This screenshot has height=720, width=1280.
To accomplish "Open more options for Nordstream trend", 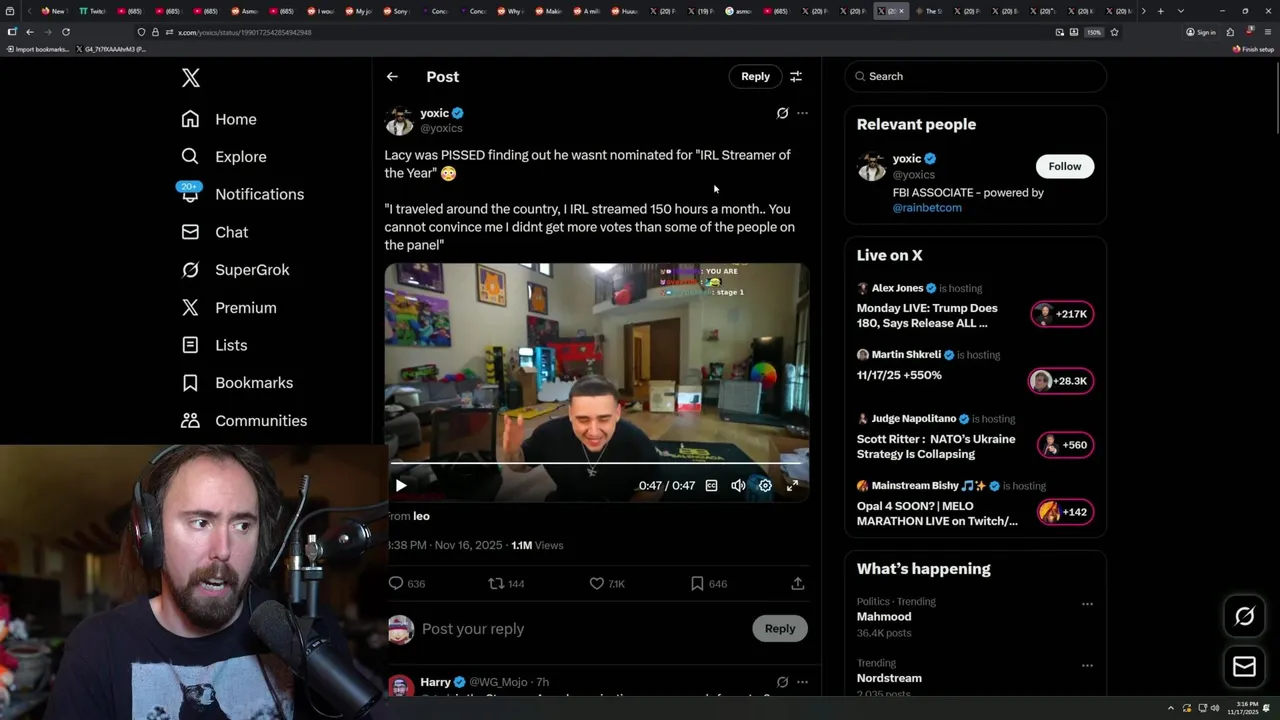I will pyautogui.click(x=1087, y=665).
